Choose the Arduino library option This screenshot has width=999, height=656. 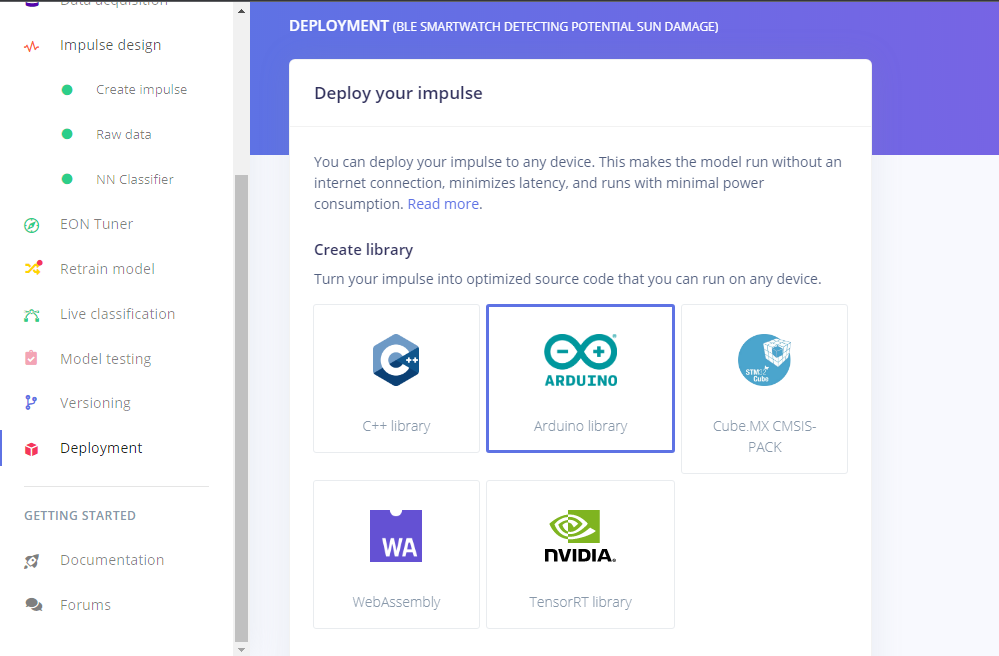580,378
